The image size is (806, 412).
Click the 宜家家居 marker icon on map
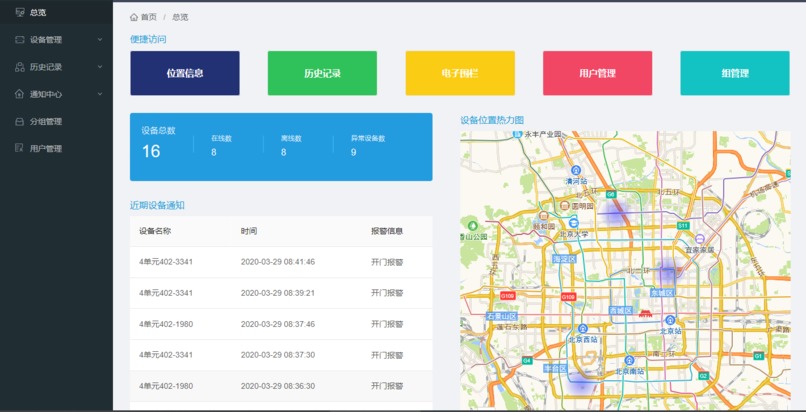700,239
